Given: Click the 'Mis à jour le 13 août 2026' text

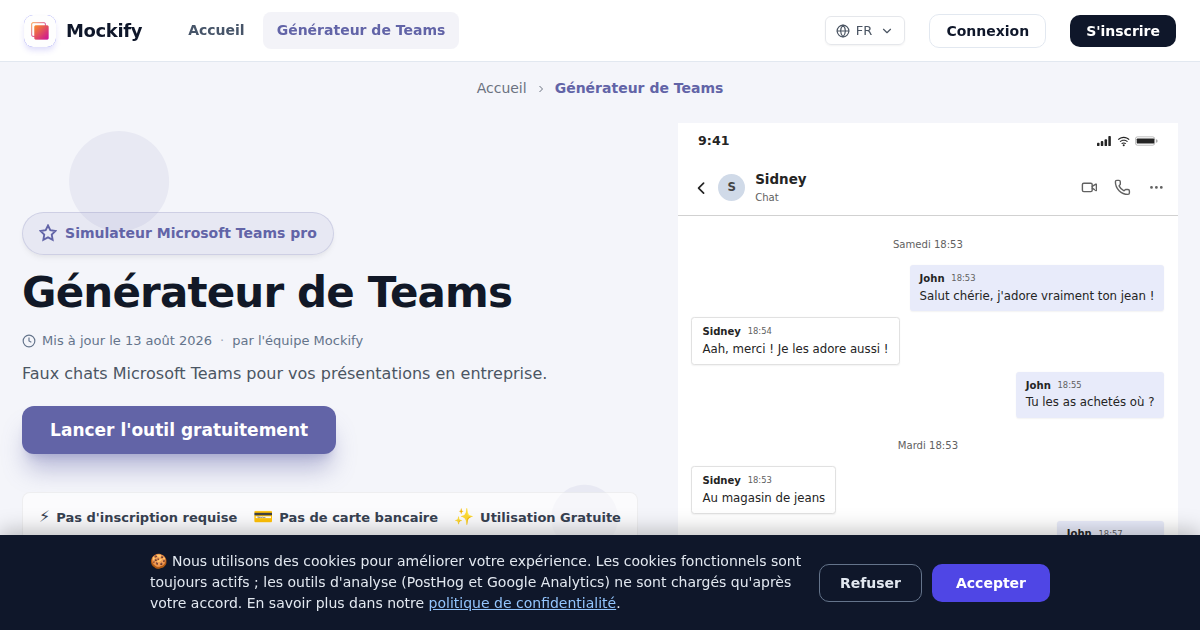Looking at the screenshot, I should (x=127, y=341).
